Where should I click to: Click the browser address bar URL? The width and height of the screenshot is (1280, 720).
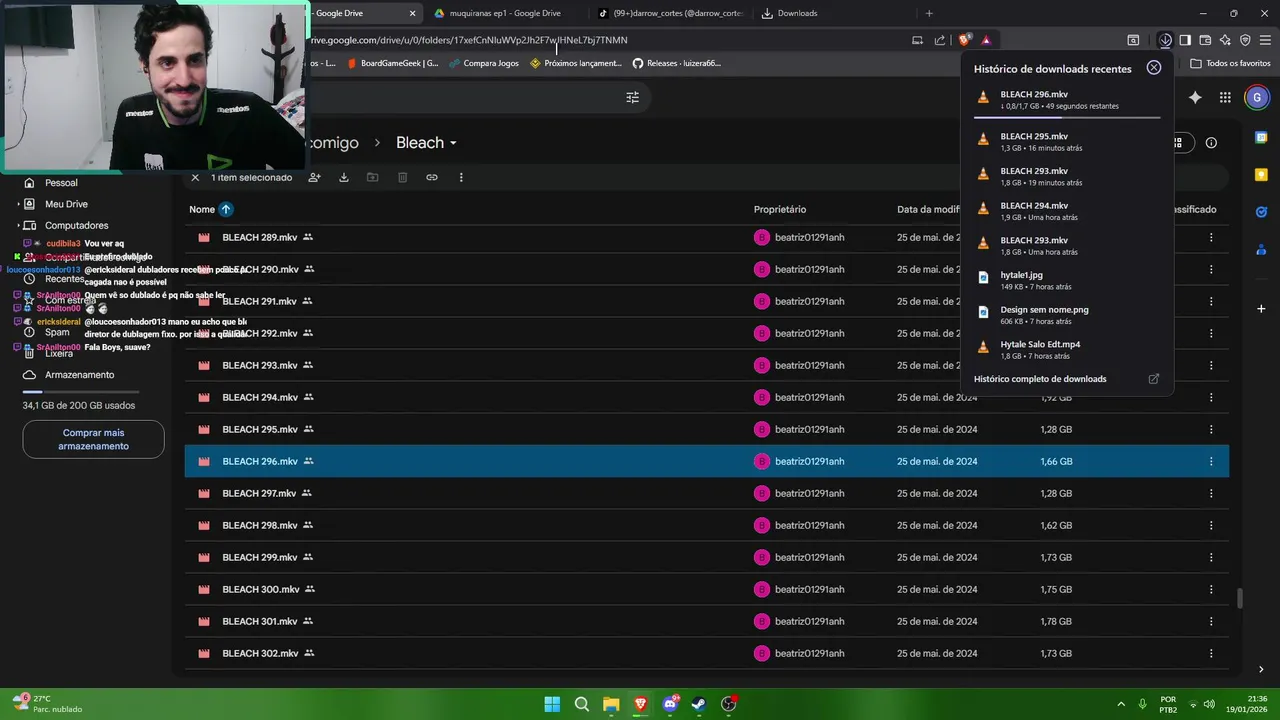point(468,40)
